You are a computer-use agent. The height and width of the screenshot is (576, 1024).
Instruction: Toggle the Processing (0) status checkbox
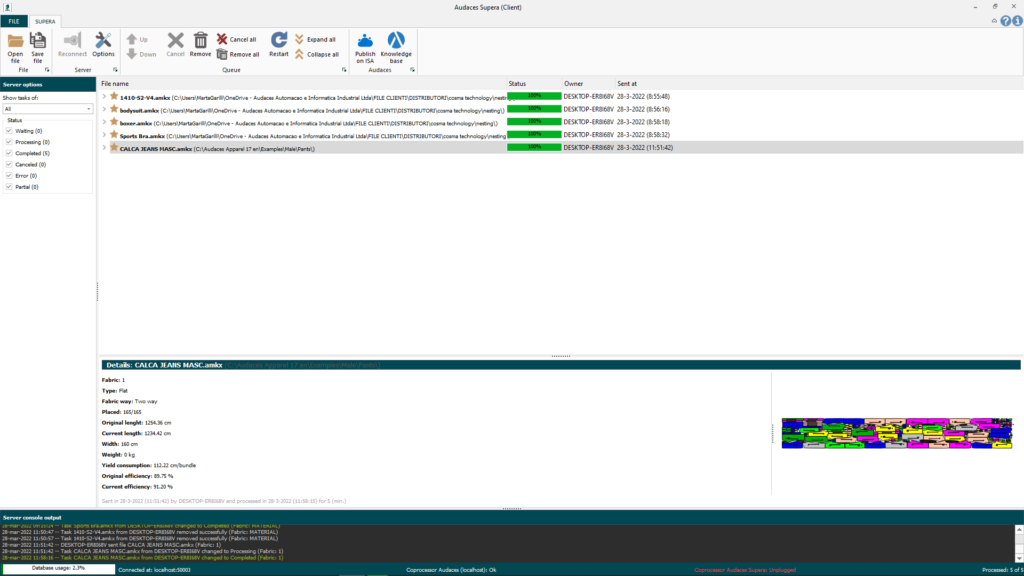[9, 142]
